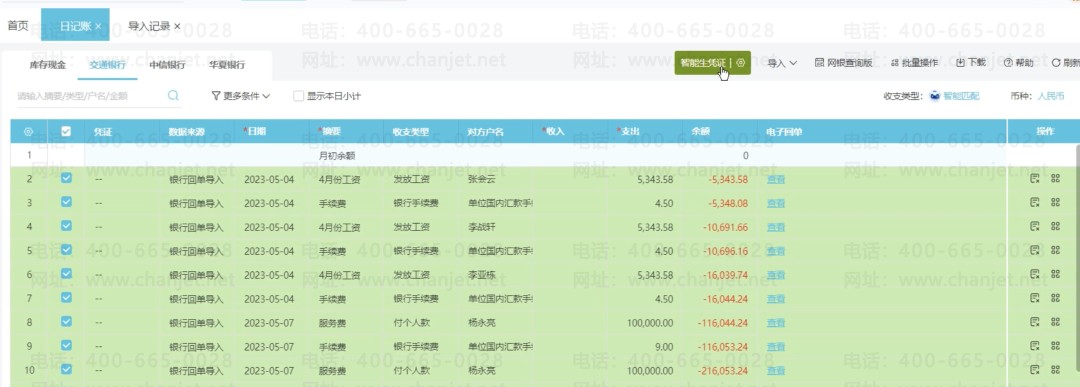Image resolution: width=1080 pixels, height=387 pixels.
Task: Click document action icon in row 3
Action: coord(1034,202)
